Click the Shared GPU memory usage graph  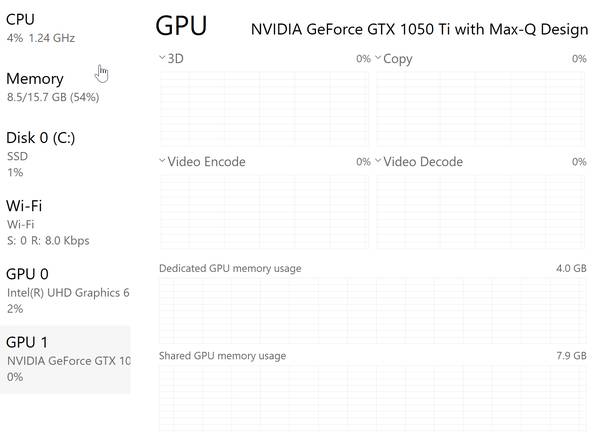[x=372, y=397]
